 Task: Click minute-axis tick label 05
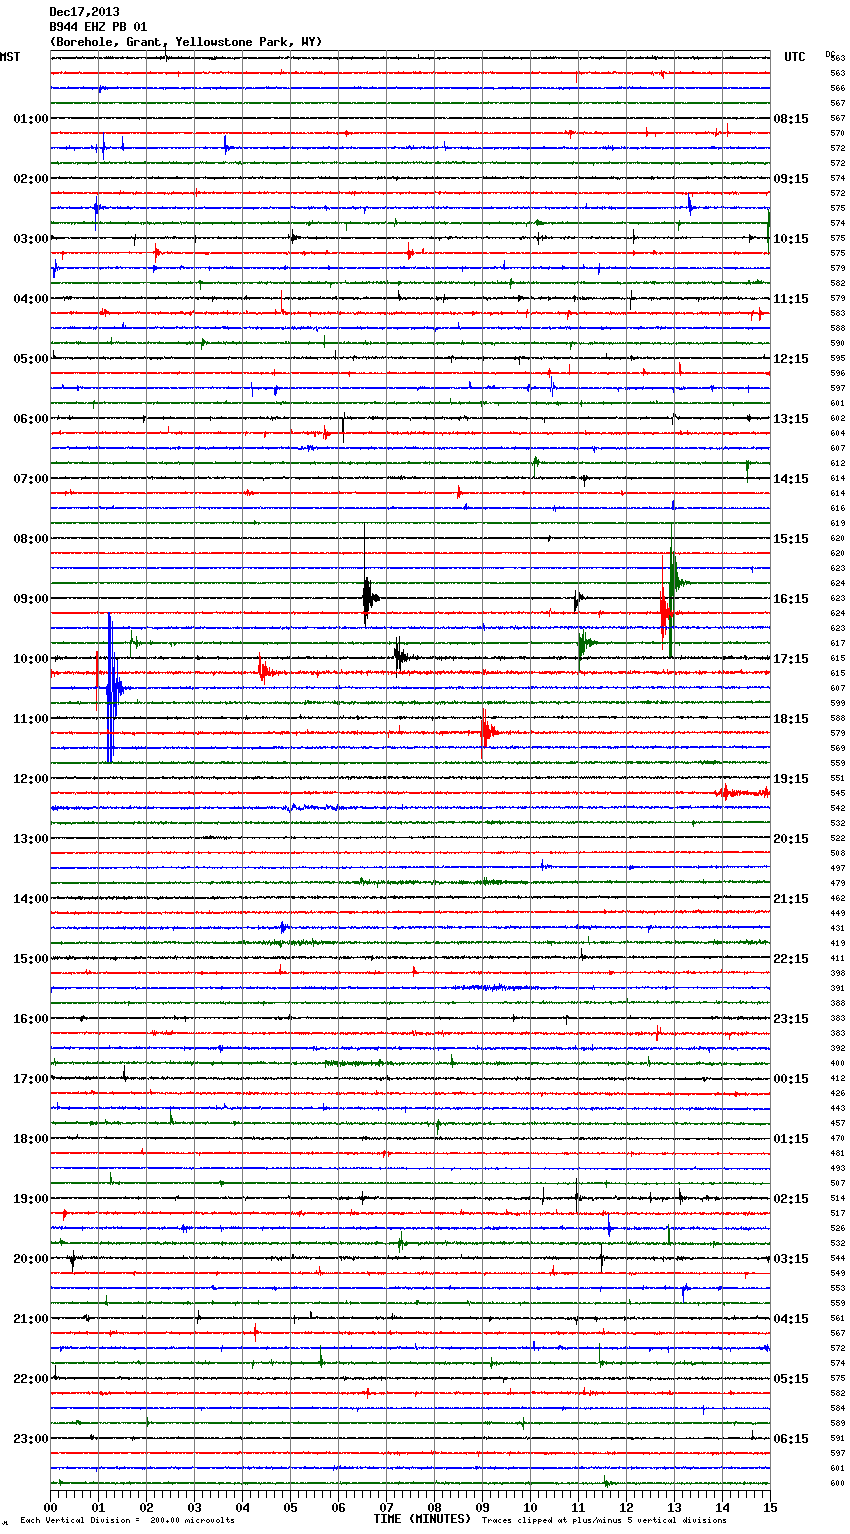tap(290, 1508)
